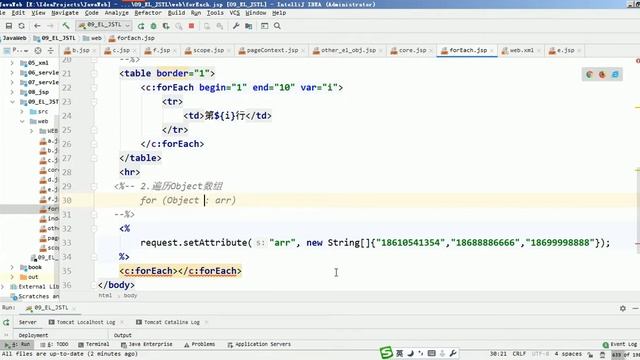Toggle the Sogou moon half-width mode
Viewport: 640px width, 360px height.
411,353
